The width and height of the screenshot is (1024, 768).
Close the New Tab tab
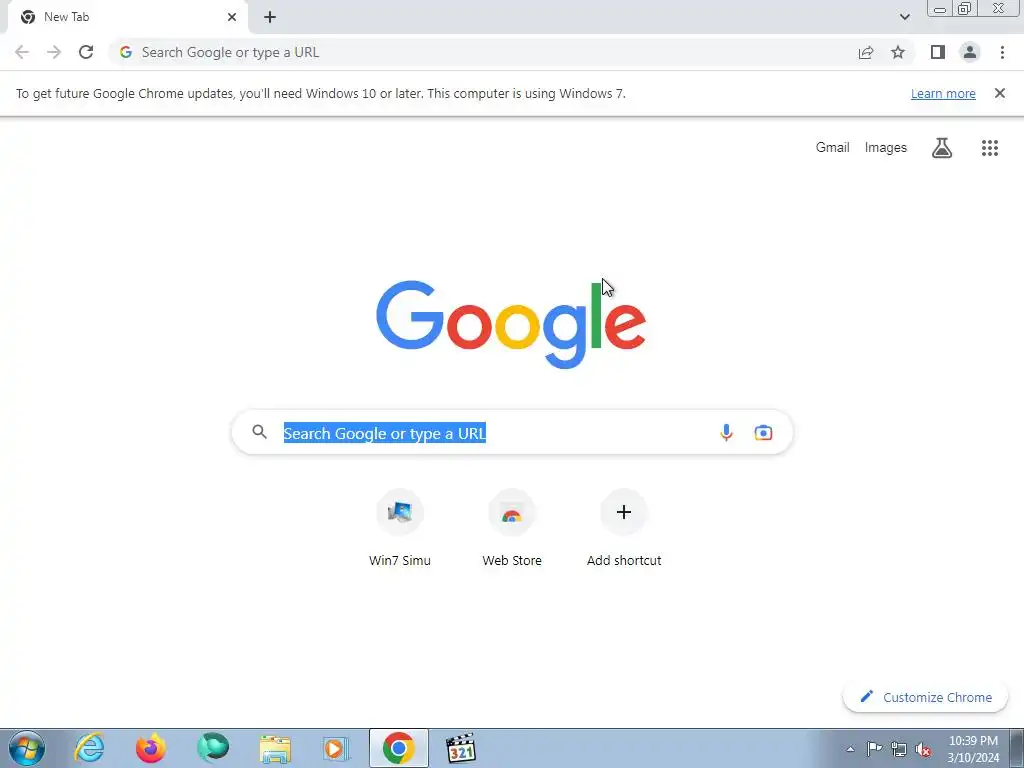(x=232, y=17)
